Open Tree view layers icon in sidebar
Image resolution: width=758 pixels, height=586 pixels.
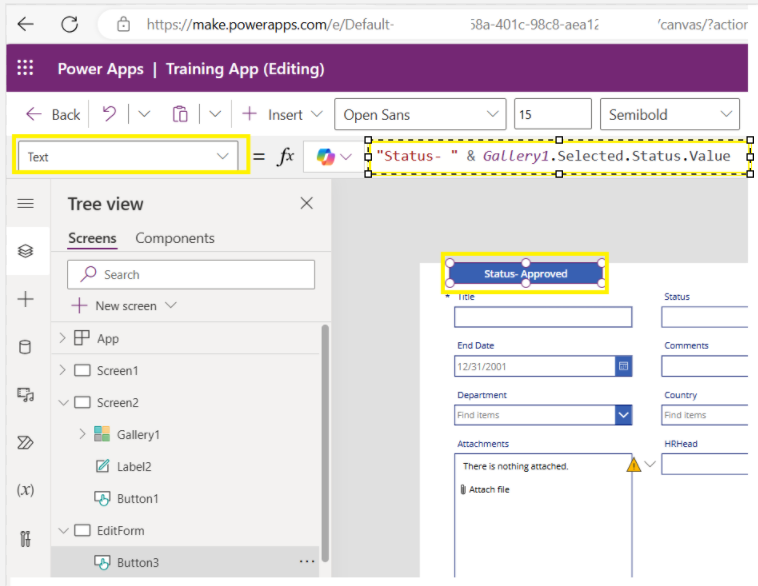coord(26,251)
